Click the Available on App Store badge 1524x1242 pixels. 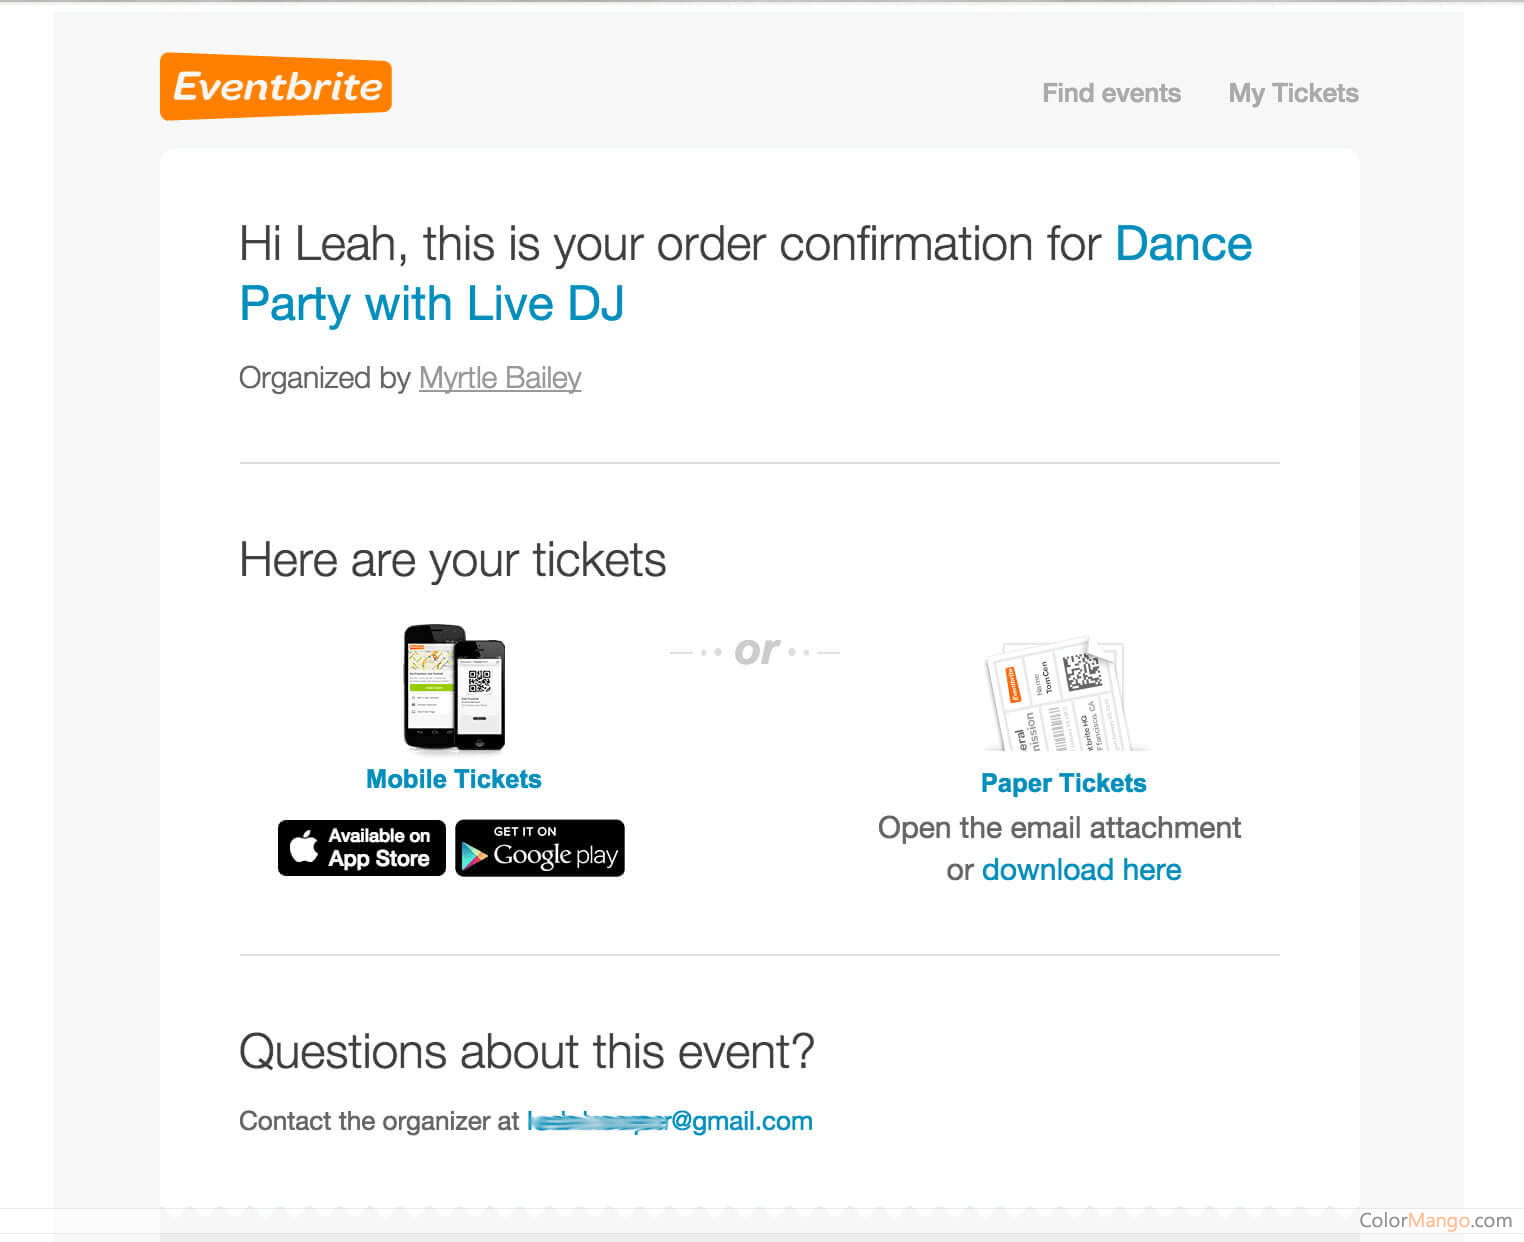362,848
